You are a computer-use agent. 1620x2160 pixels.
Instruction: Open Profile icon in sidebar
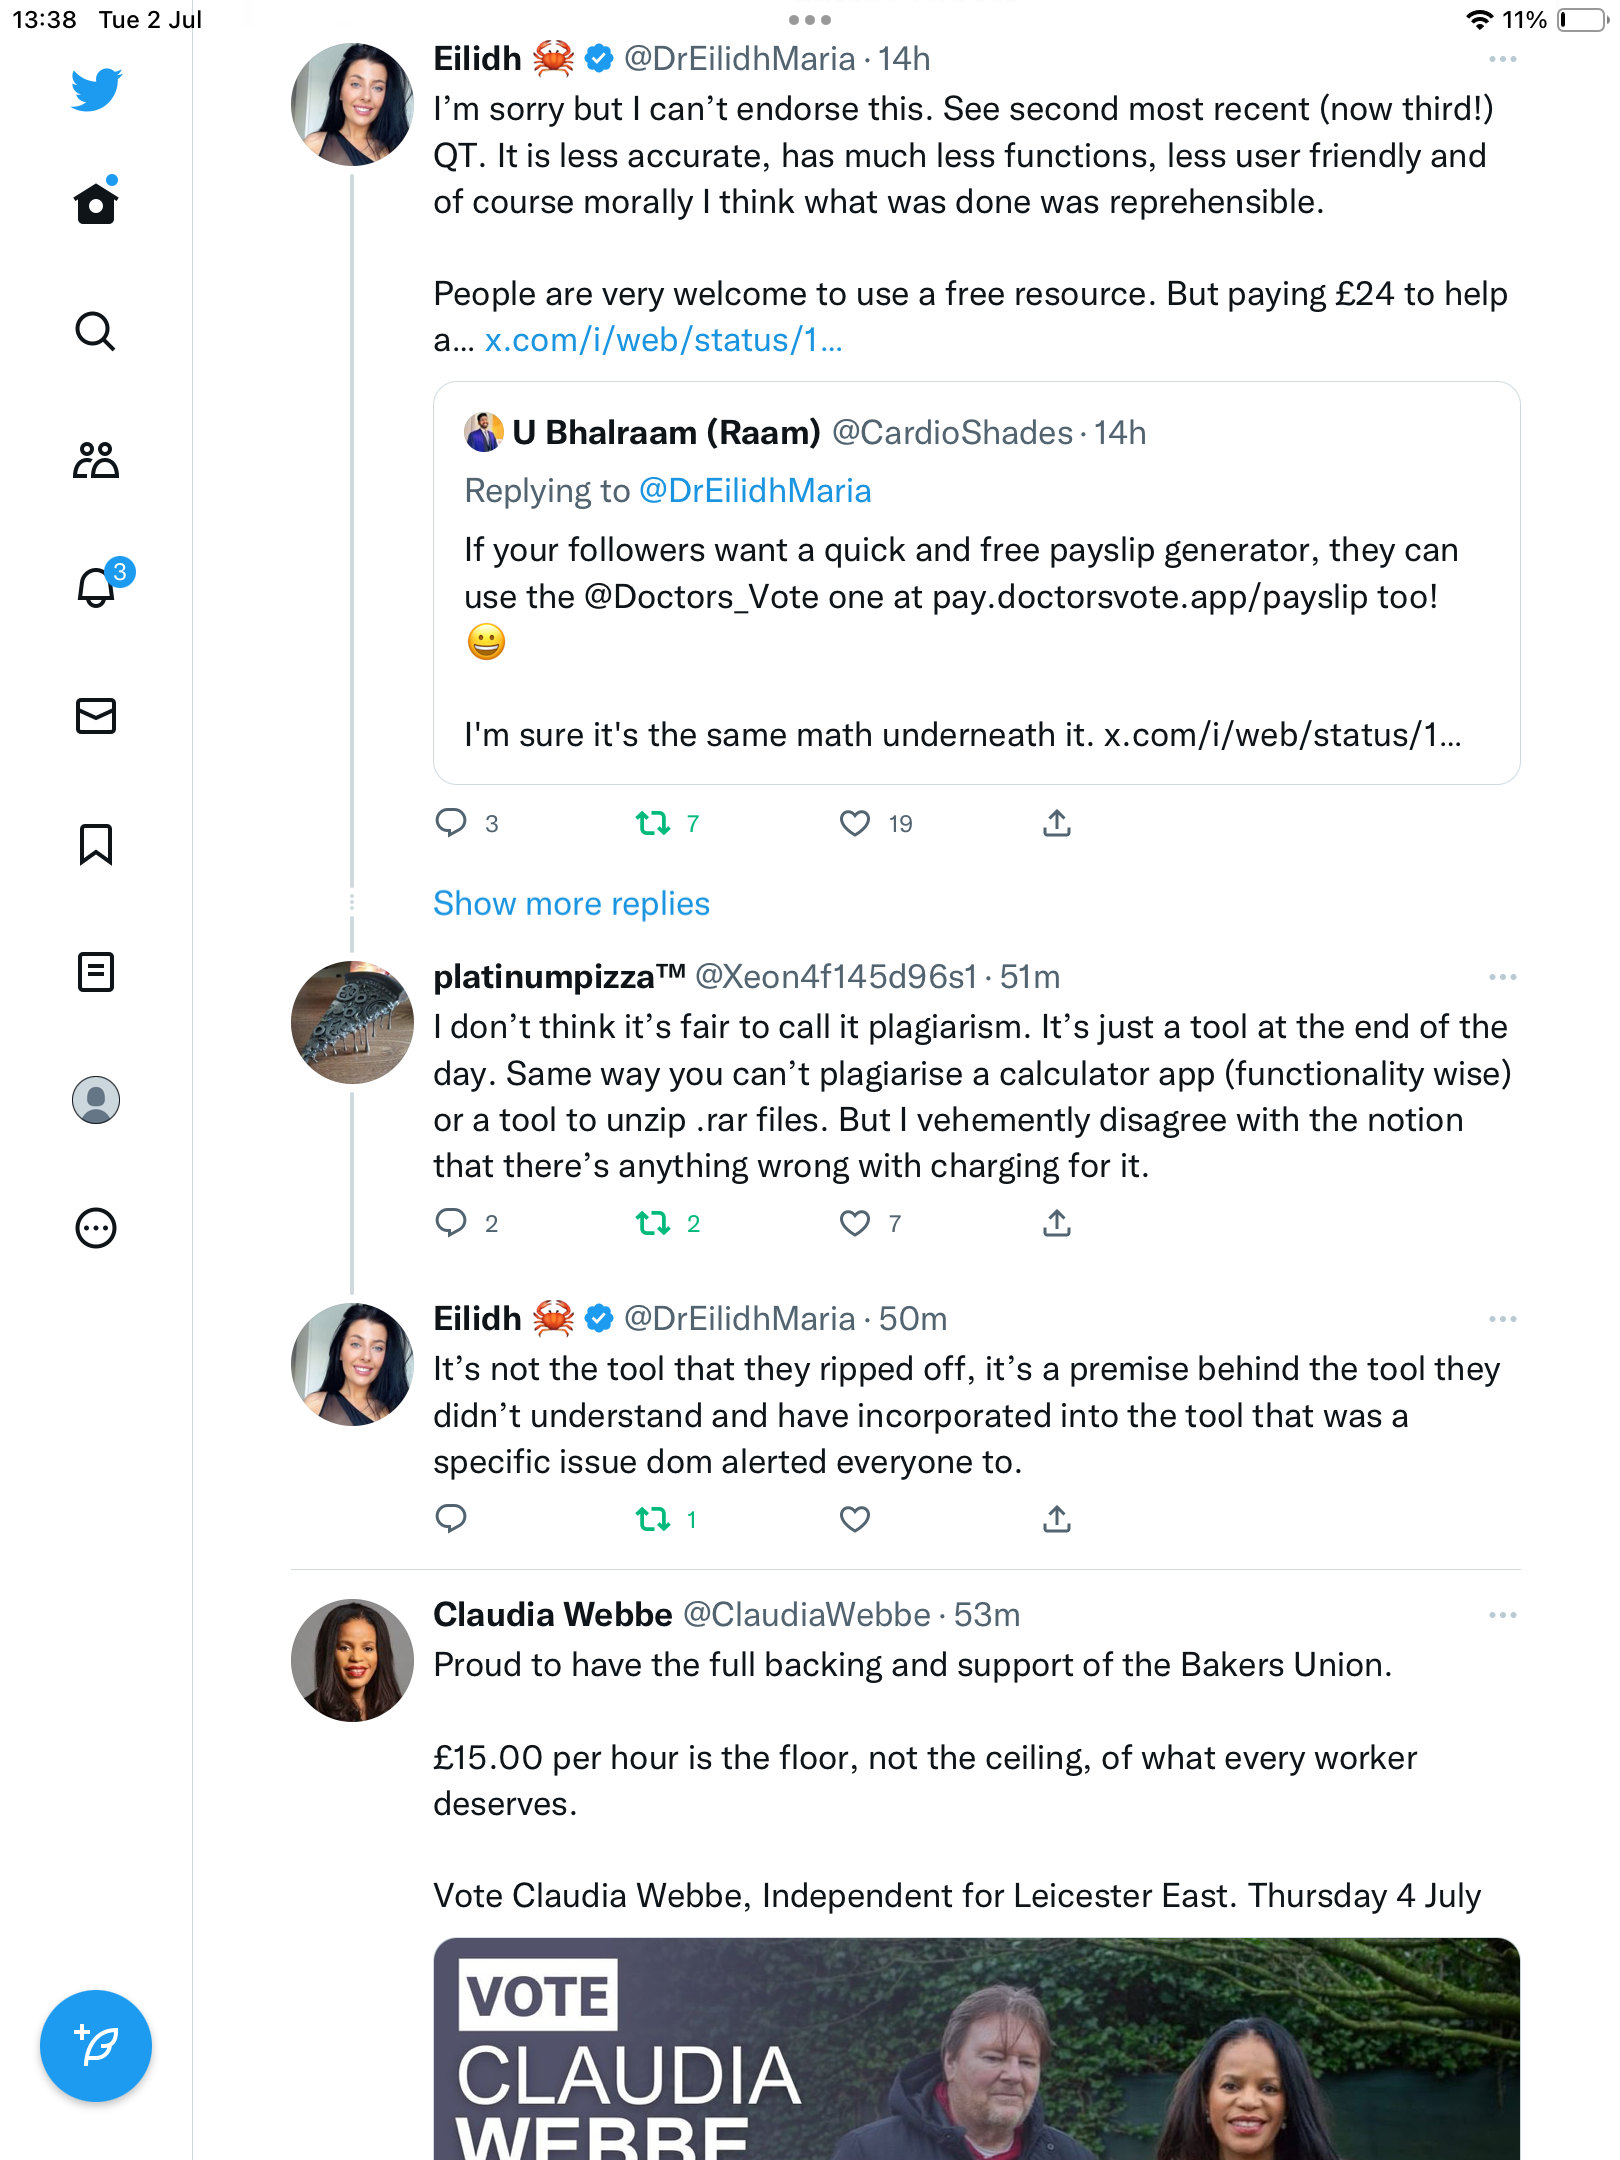point(96,1100)
